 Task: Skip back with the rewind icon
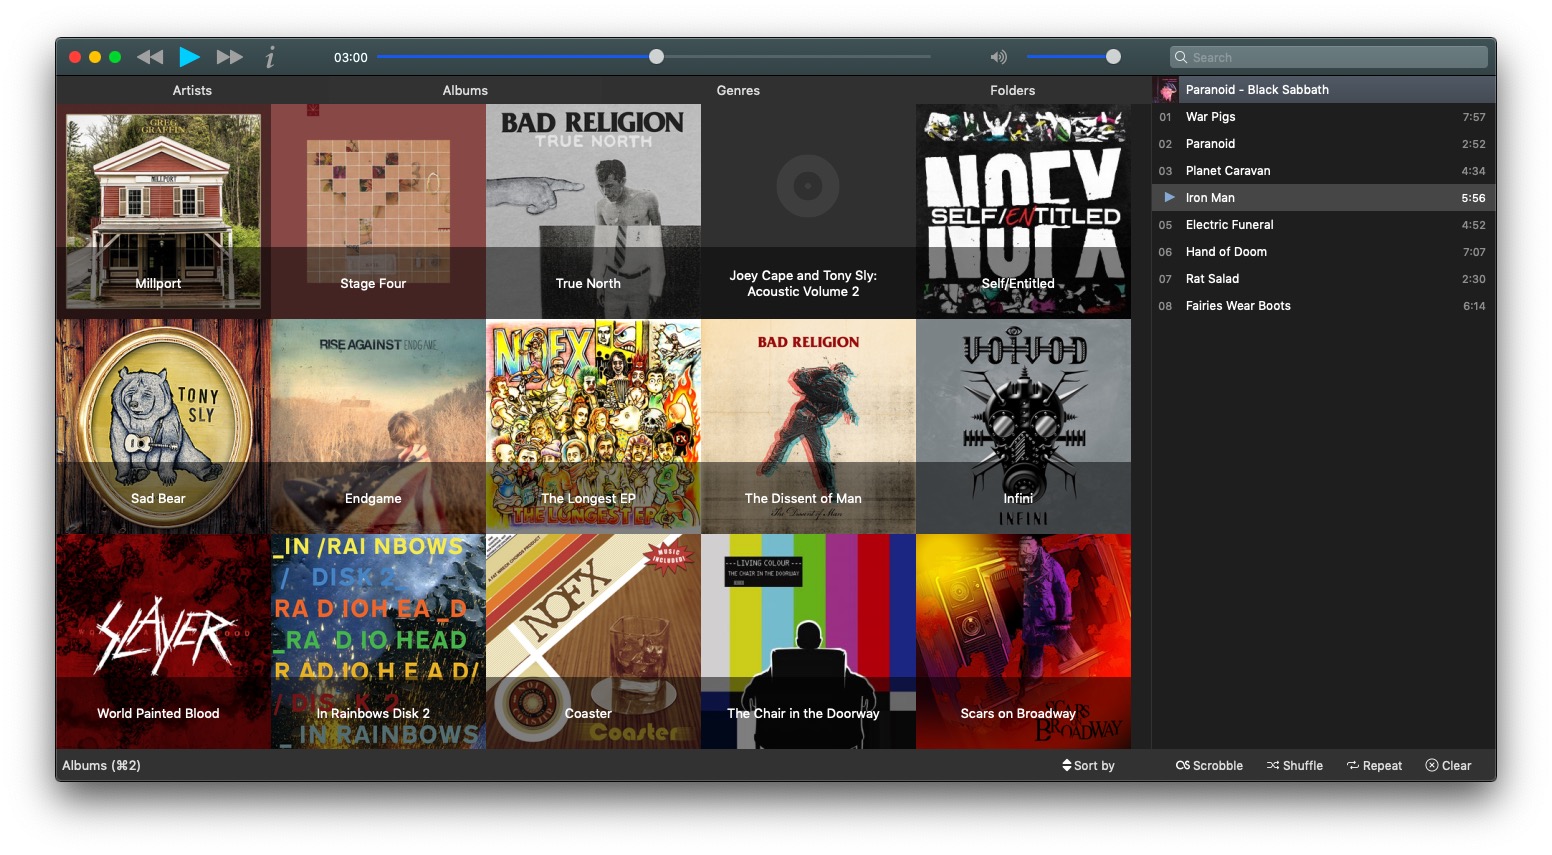(150, 57)
